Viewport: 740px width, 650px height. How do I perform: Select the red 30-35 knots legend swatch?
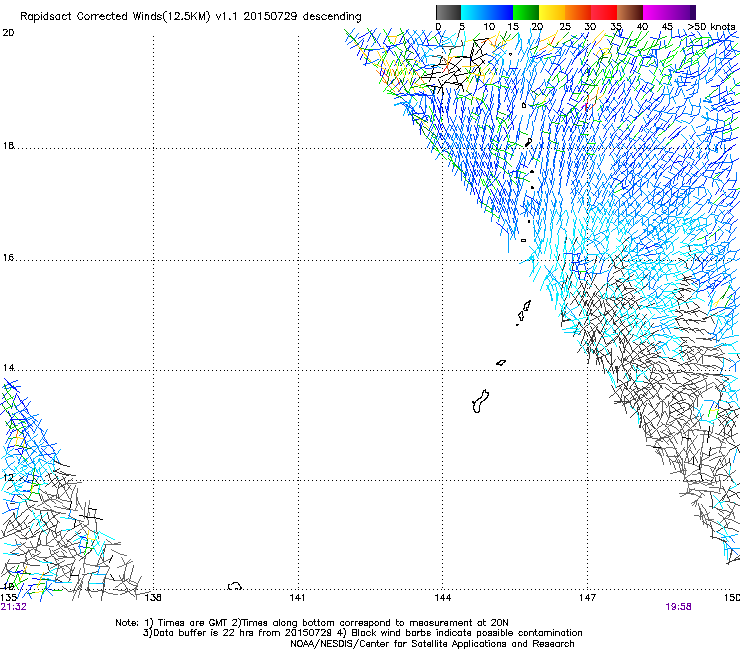pos(604,12)
